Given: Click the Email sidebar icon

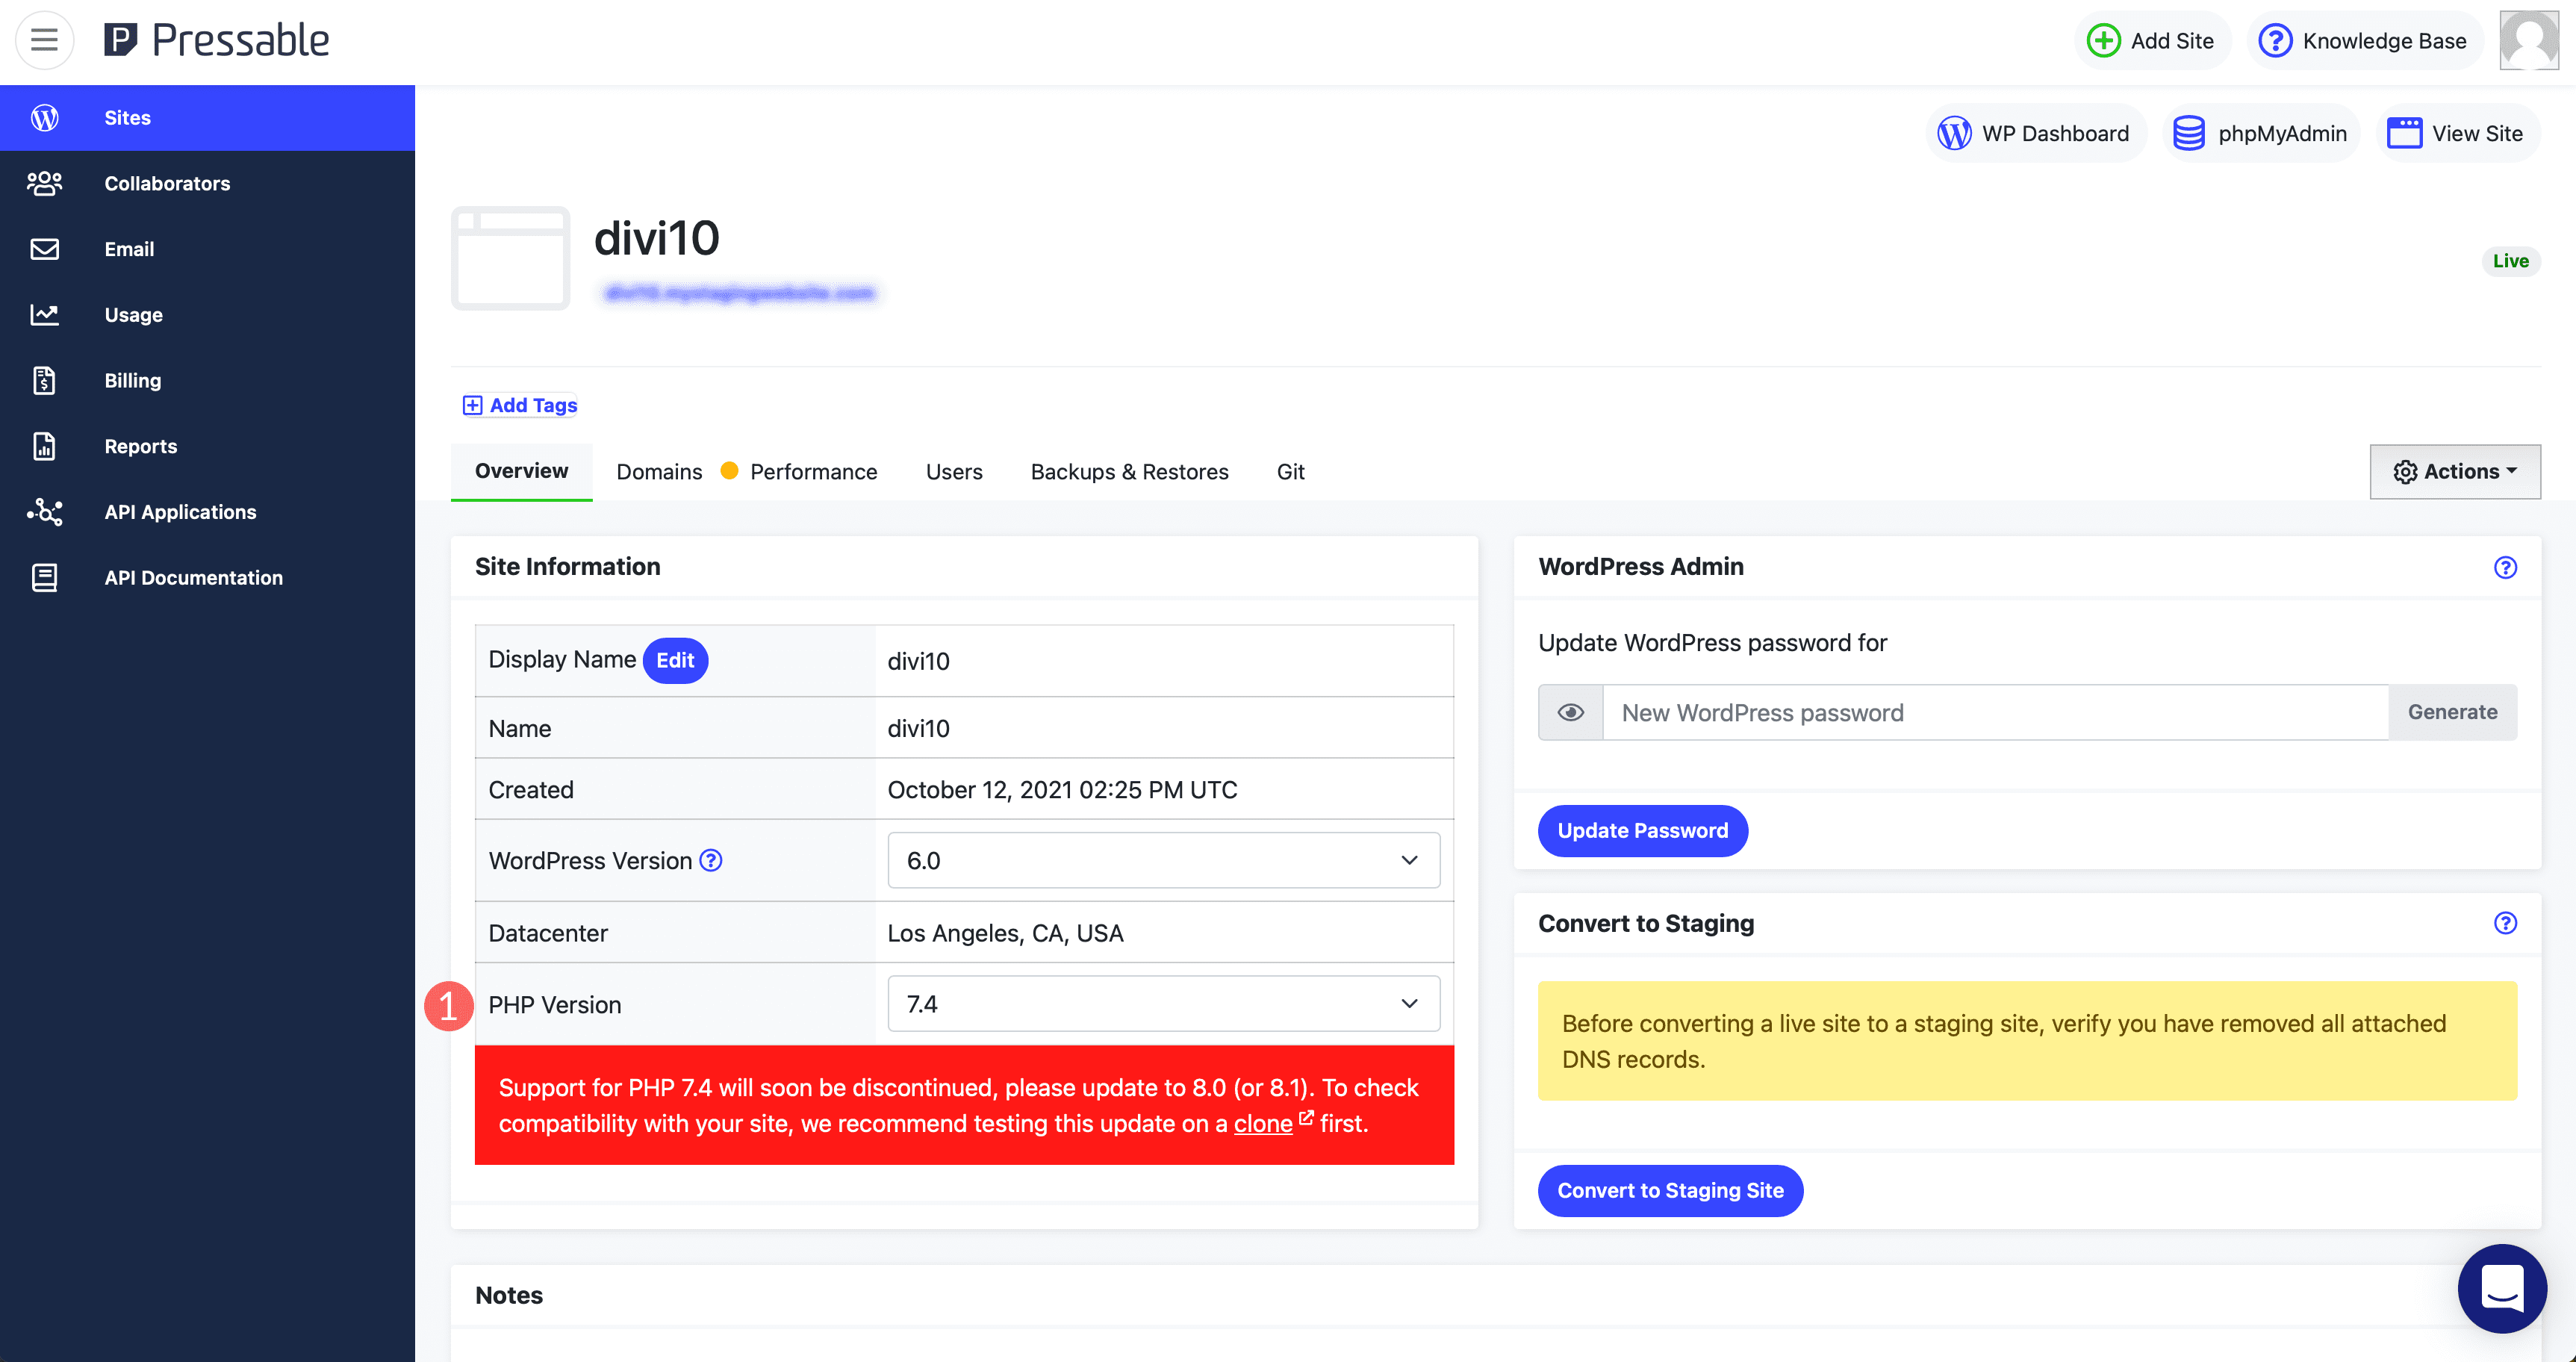Looking at the screenshot, I should (x=48, y=249).
